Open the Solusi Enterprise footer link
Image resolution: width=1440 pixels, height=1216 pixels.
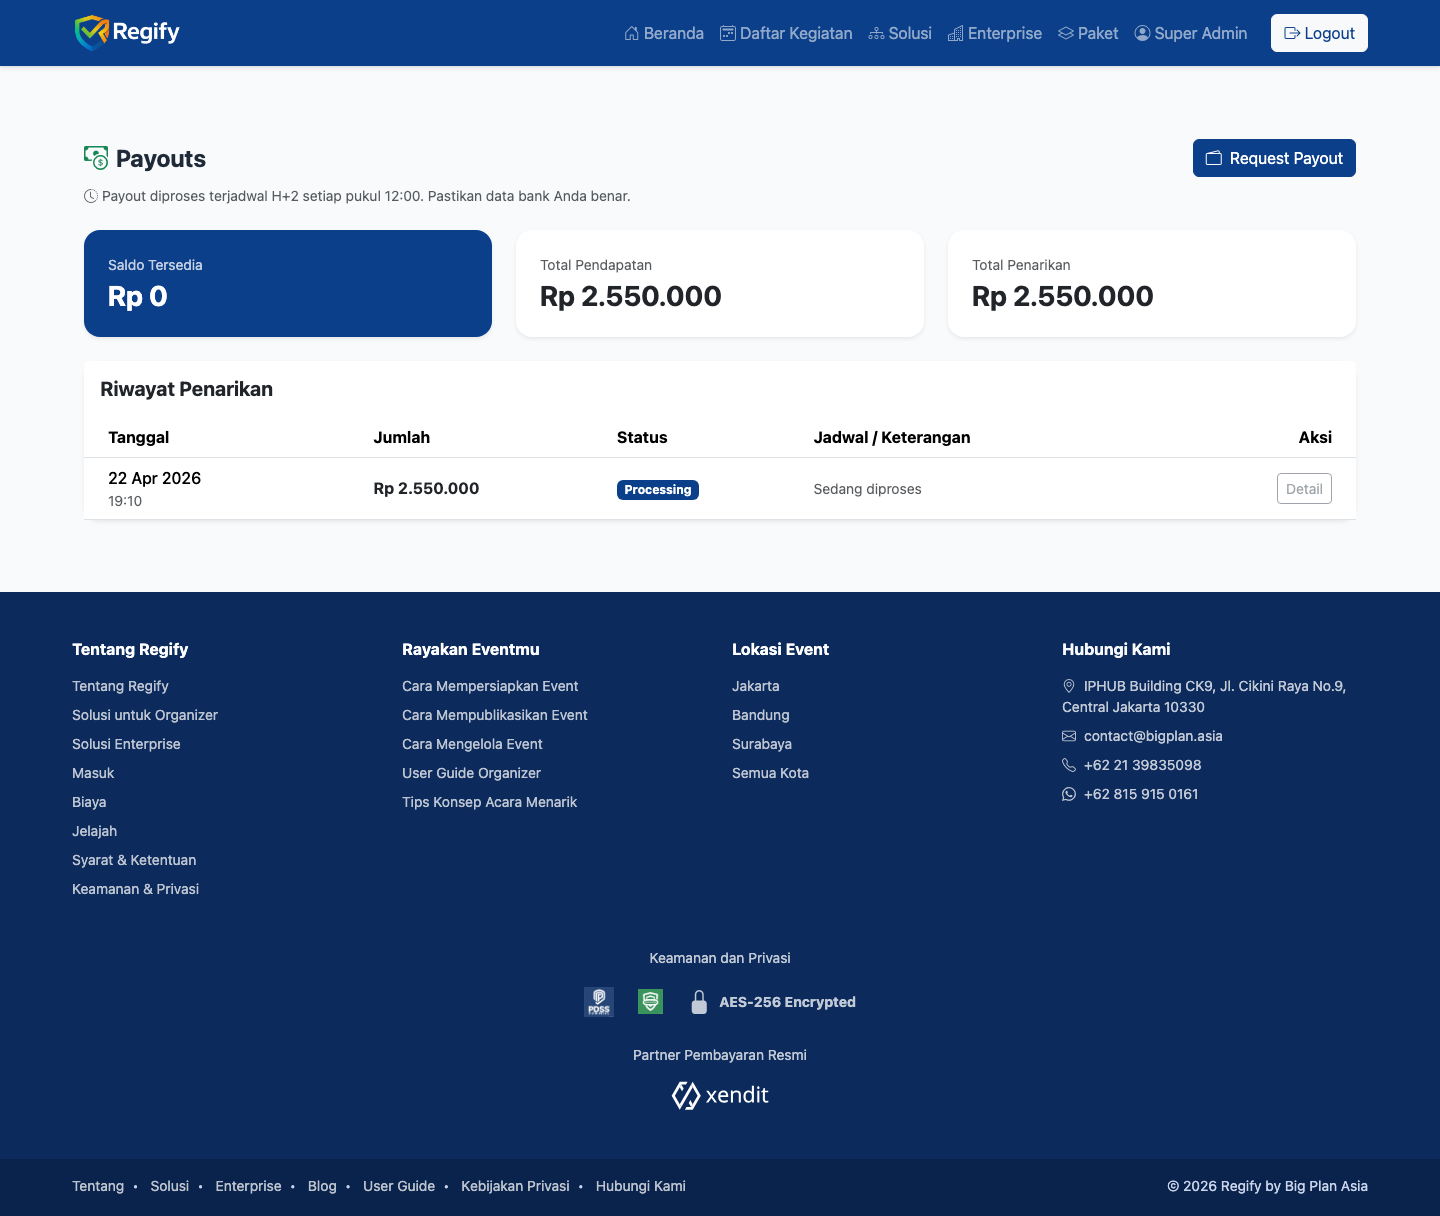pyautogui.click(x=126, y=744)
